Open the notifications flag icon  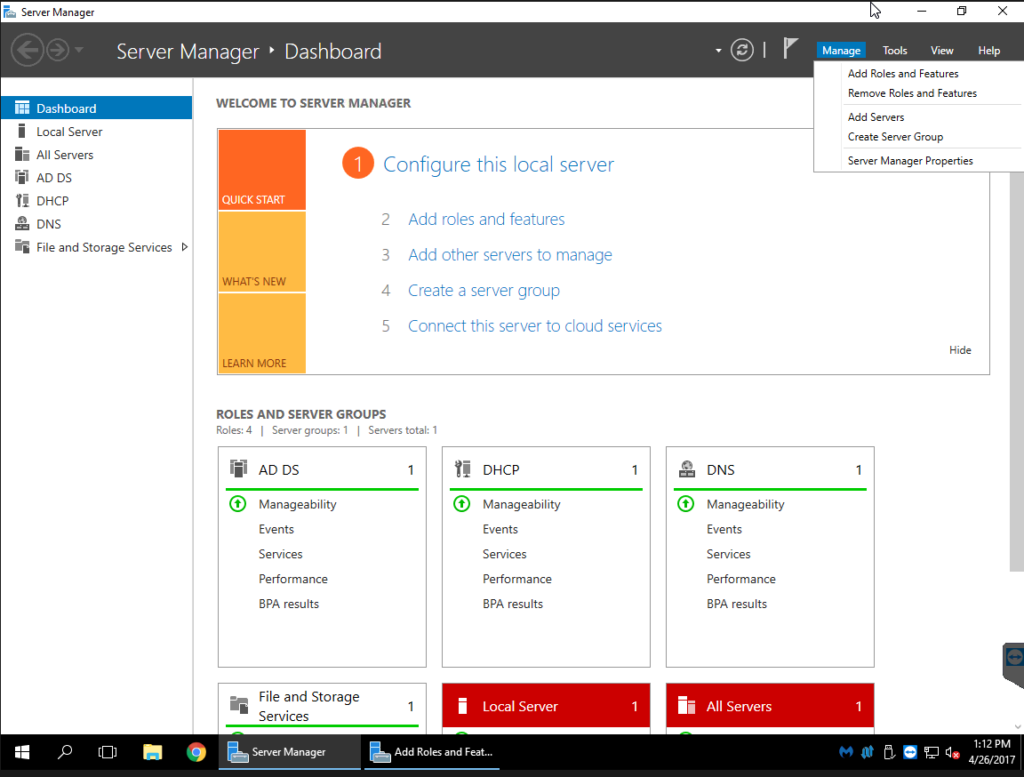pyautogui.click(x=790, y=49)
